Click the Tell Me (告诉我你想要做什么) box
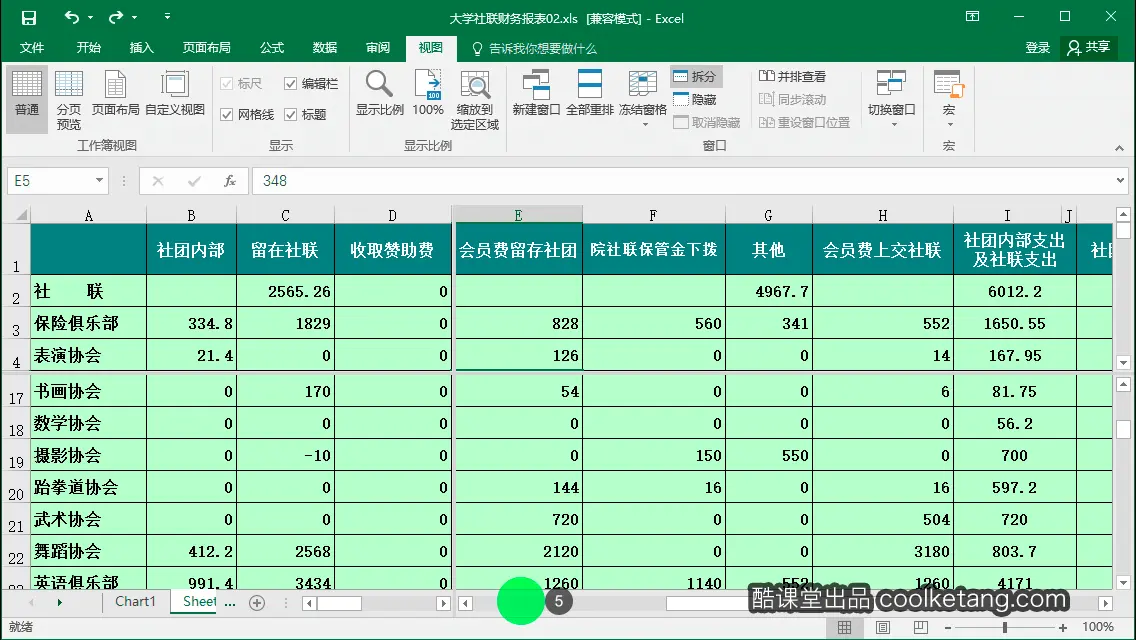 pyautogui.click(x=535, y=49)
